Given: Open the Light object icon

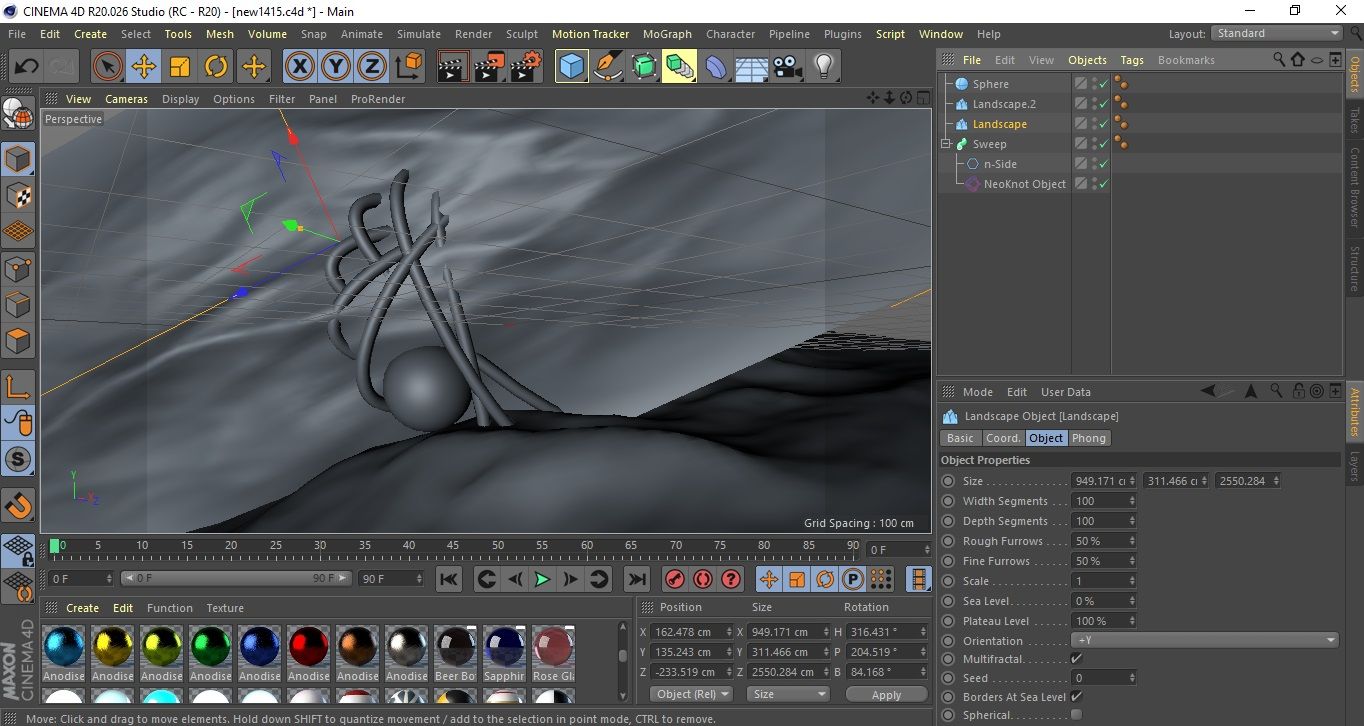Looking at the screenshot, I should [x=823, y=67].
